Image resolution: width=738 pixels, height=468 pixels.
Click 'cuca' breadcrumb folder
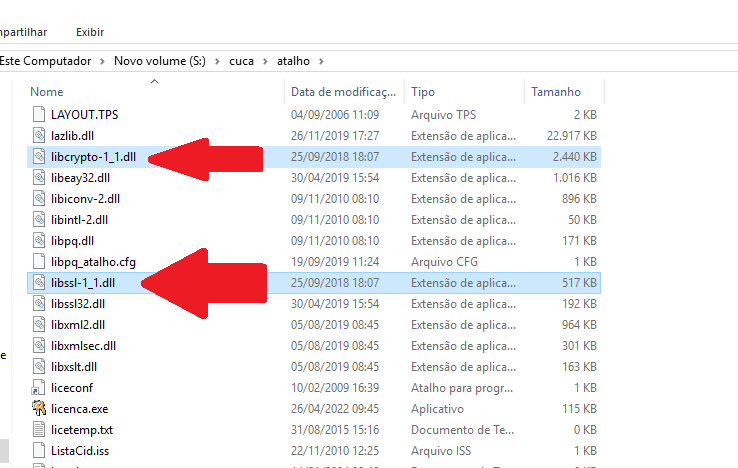(x=241, y=61)
